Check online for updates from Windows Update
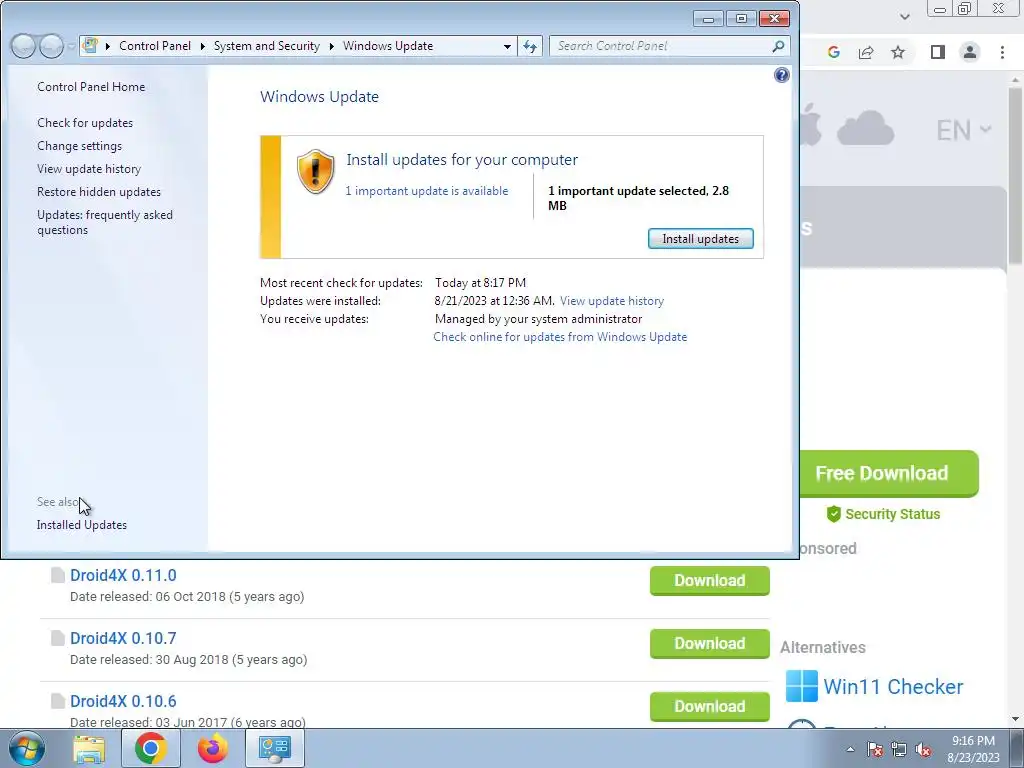 point(560,337)
